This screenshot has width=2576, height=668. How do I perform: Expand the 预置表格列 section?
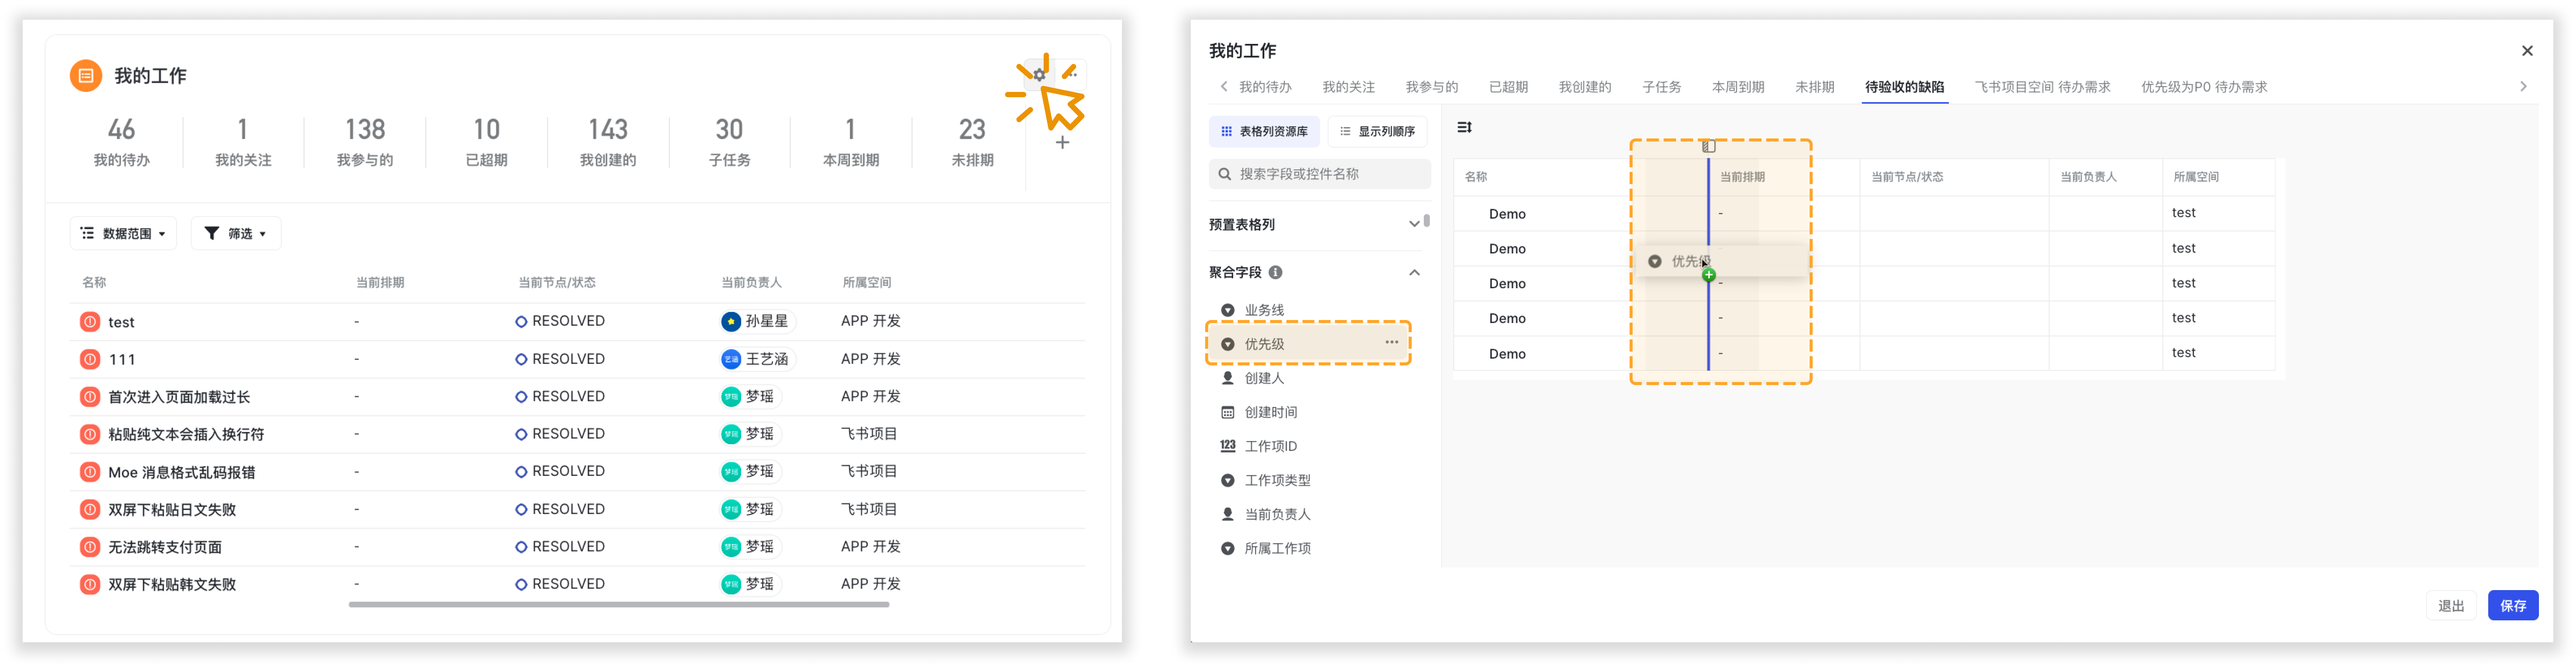(x=1414, y=224)
